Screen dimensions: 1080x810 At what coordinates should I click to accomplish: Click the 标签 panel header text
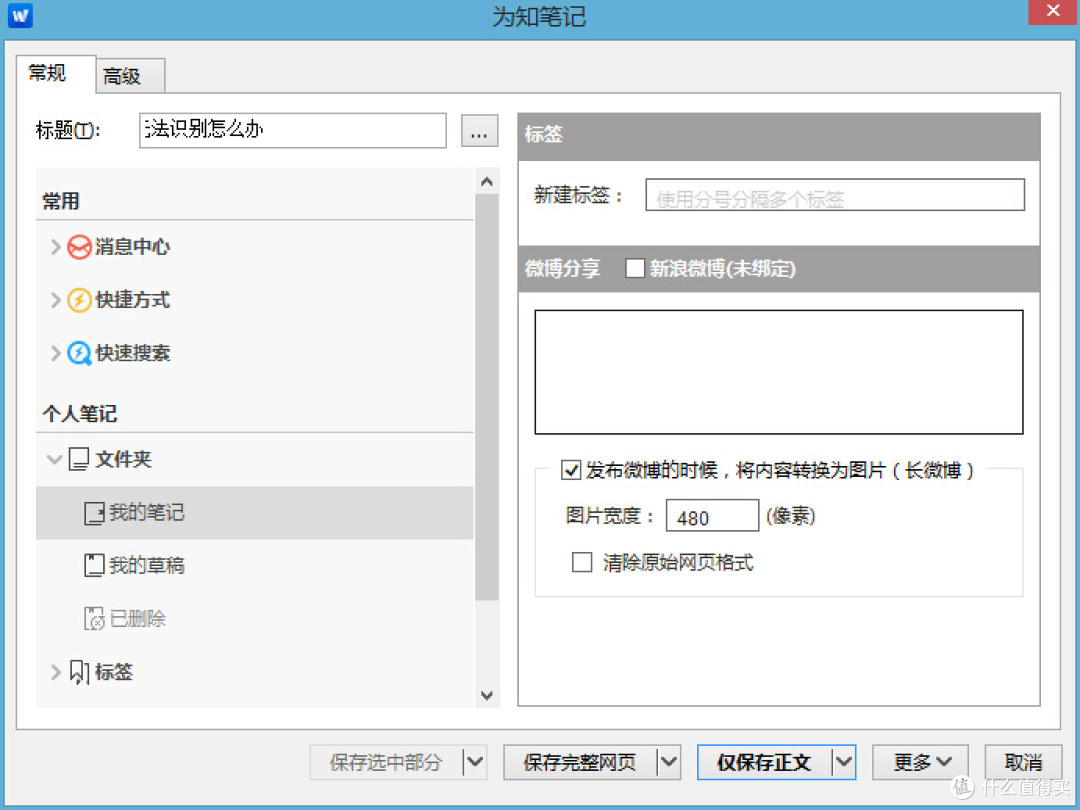543,134
